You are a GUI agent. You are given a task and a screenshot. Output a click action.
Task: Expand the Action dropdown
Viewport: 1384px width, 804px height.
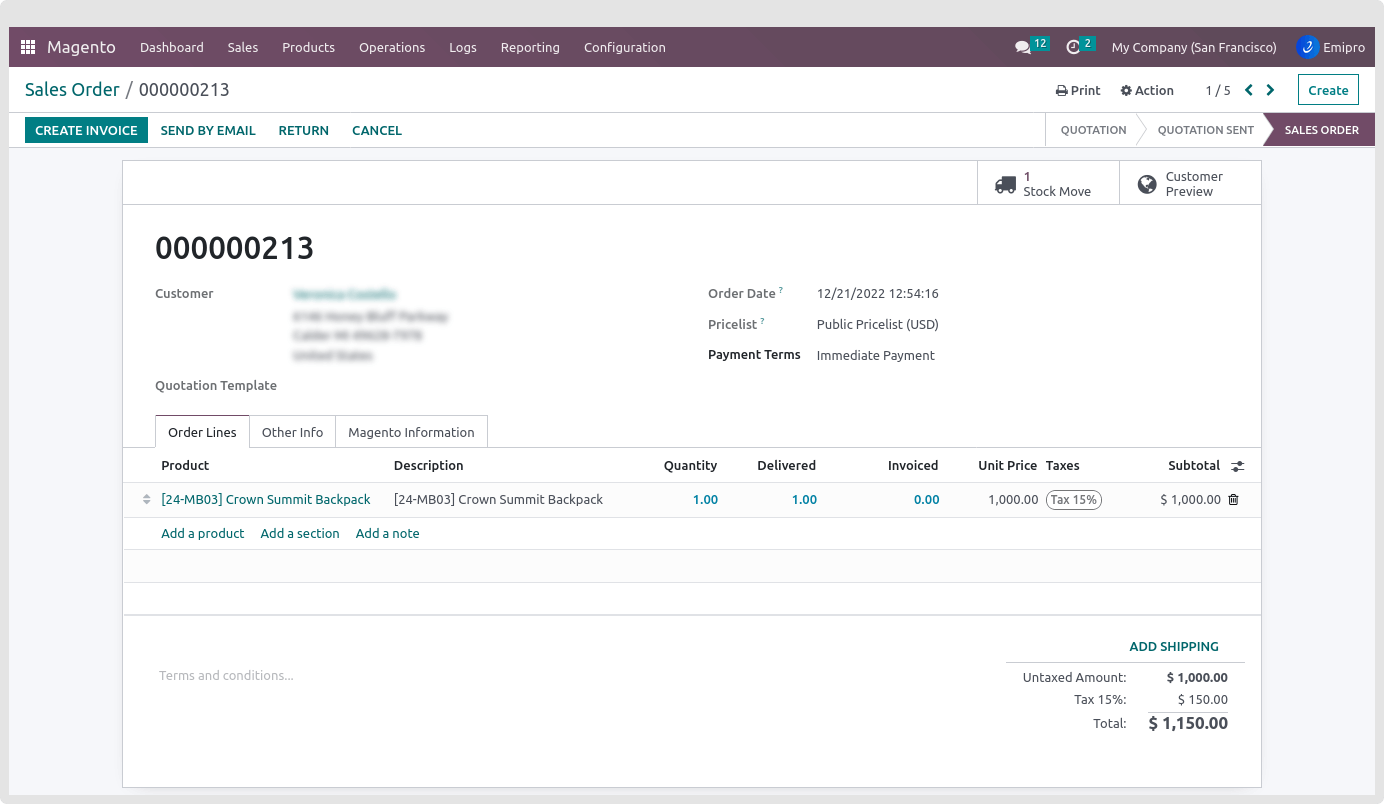[1147, 90]
